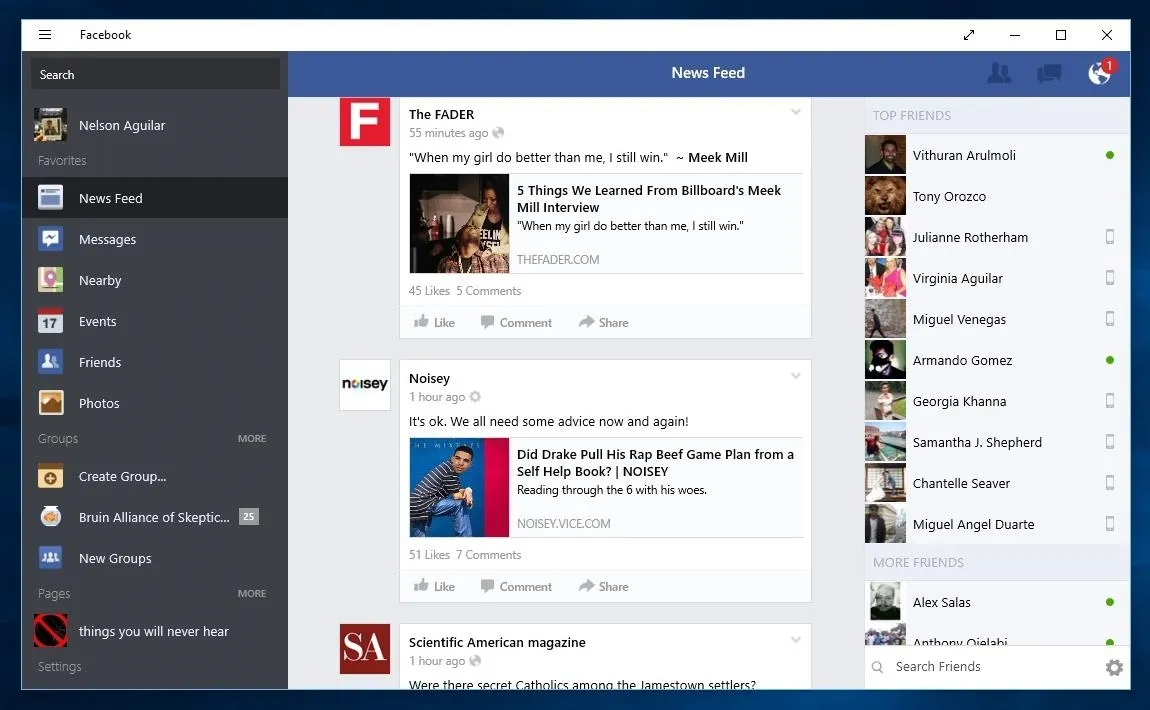Click the Nearby map pin icon
Screen dimensions: 1150x710
51,279
